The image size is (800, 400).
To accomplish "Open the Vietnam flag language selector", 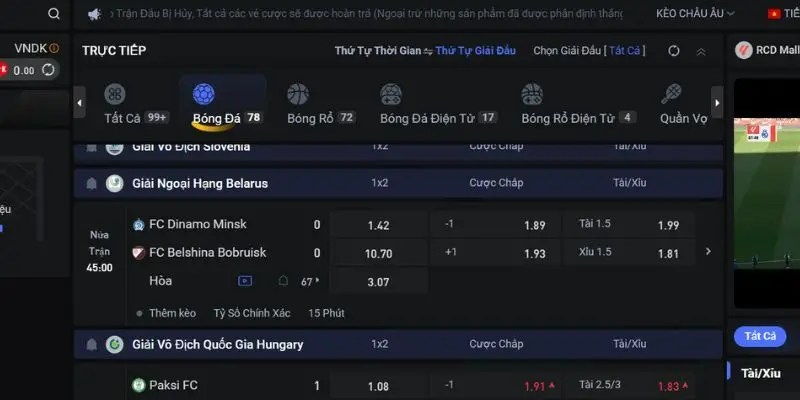I will (x=774, y=14).
